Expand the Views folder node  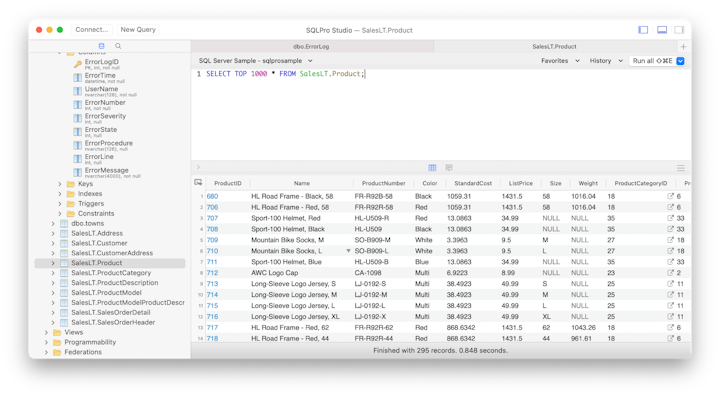coord(46,332)
